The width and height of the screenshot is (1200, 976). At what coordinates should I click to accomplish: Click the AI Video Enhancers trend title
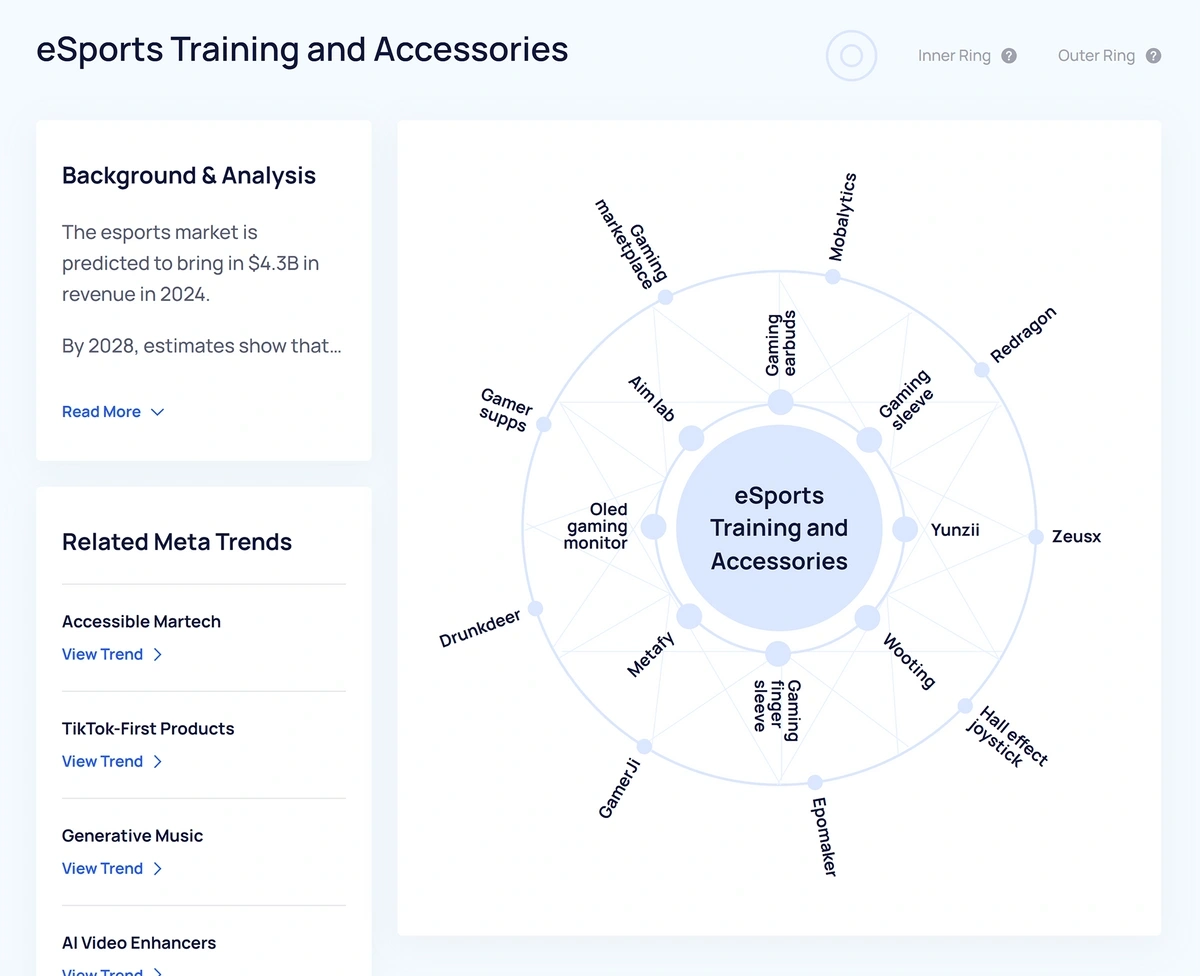(x=139, y=942)
